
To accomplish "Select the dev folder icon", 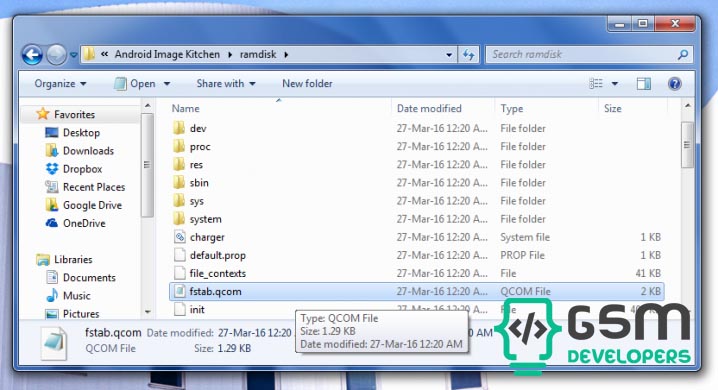I will tap(179, 128).
